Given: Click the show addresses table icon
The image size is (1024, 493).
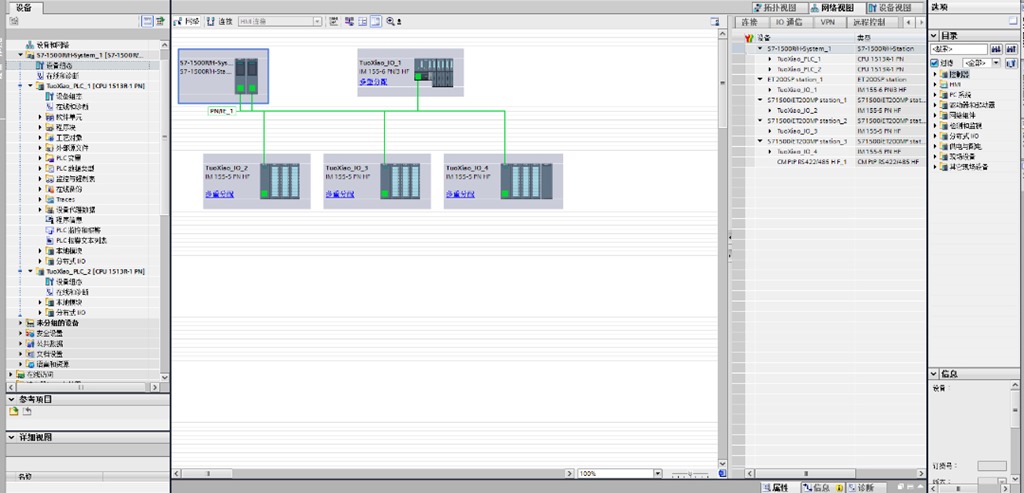Looking at the screenshot, I should pos(362,22).
